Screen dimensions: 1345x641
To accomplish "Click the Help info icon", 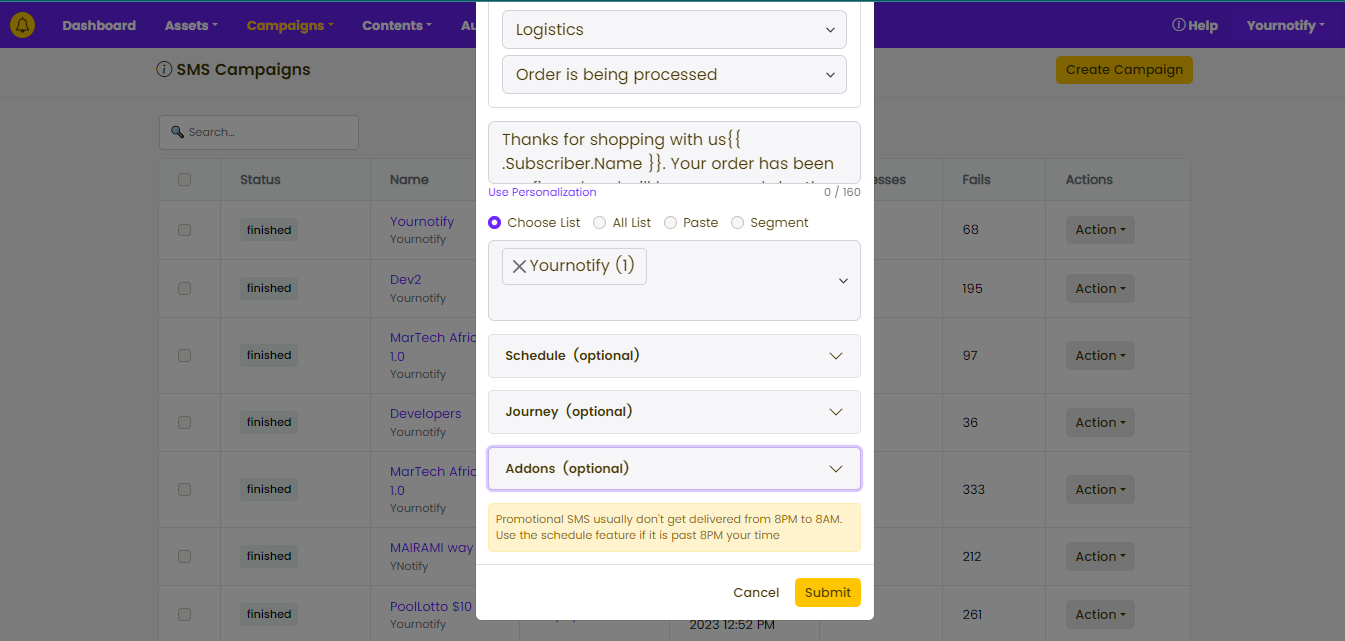I will 1178,25.
